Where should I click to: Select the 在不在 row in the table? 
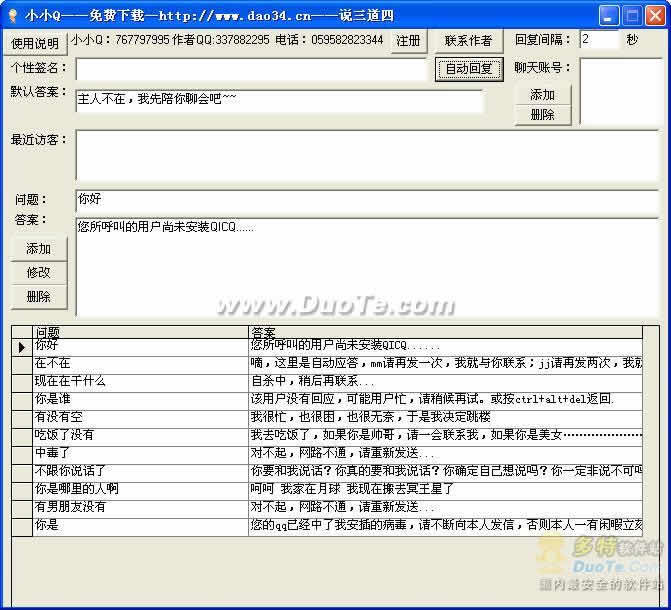[x=140, y=363]
